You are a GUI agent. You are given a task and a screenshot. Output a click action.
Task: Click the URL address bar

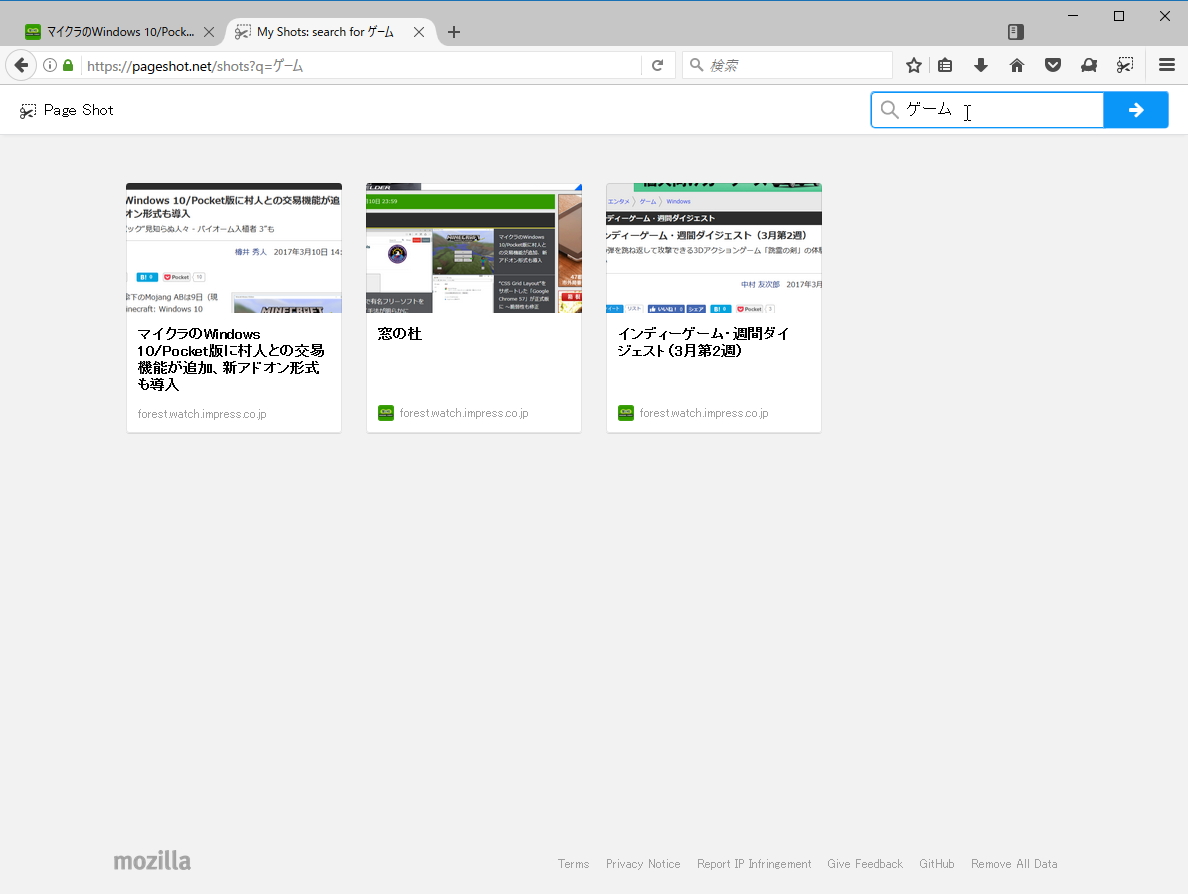(x=362, y=66)
